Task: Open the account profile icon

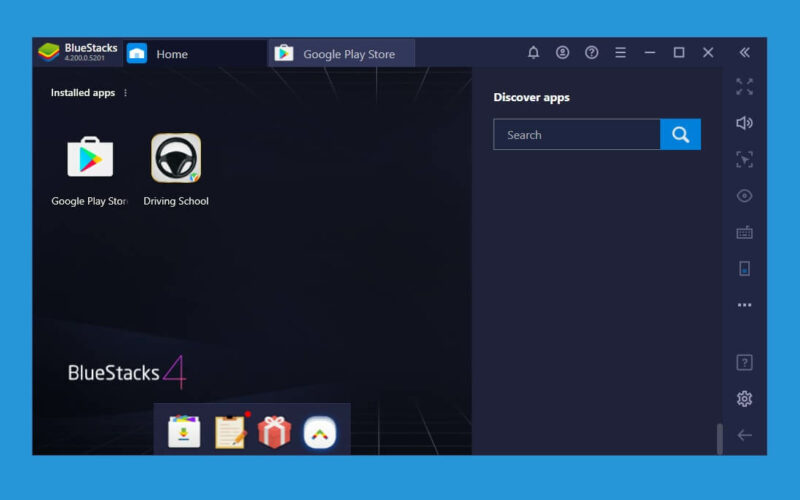Action: pyautogui.click(x=562, y=53)
